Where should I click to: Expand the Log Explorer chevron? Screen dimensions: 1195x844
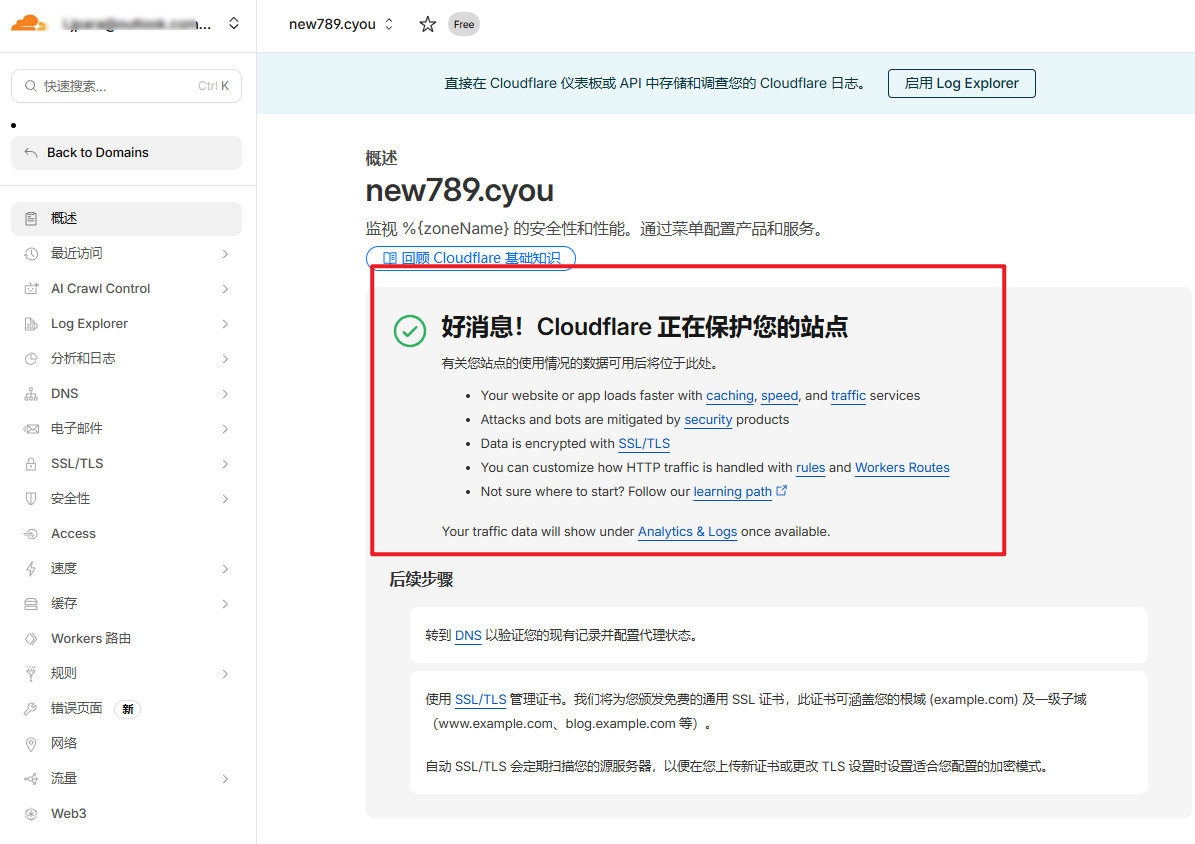tap(226, 324)
